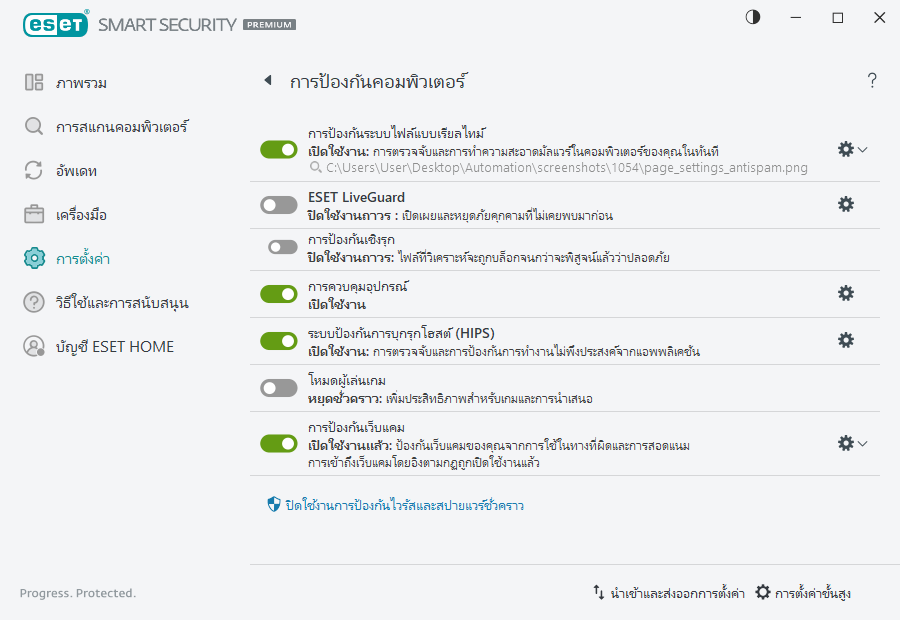Open Device Control settings gear
Viewport: 900px width, 620px height.
click(846, 293)
